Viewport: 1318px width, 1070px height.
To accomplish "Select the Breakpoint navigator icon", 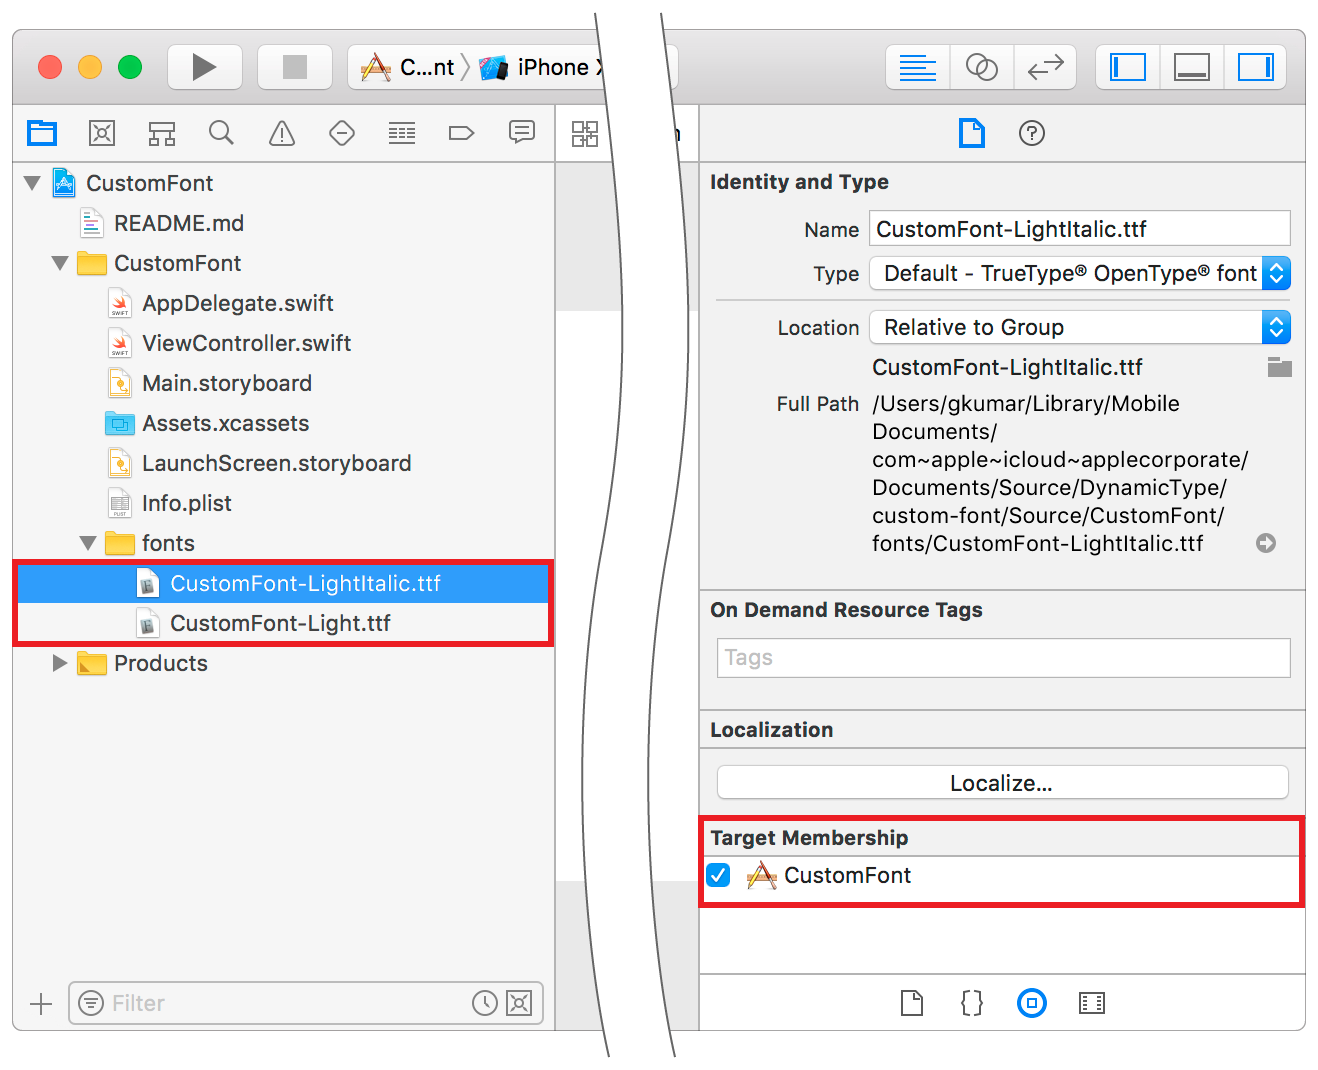I will [461, 133].
